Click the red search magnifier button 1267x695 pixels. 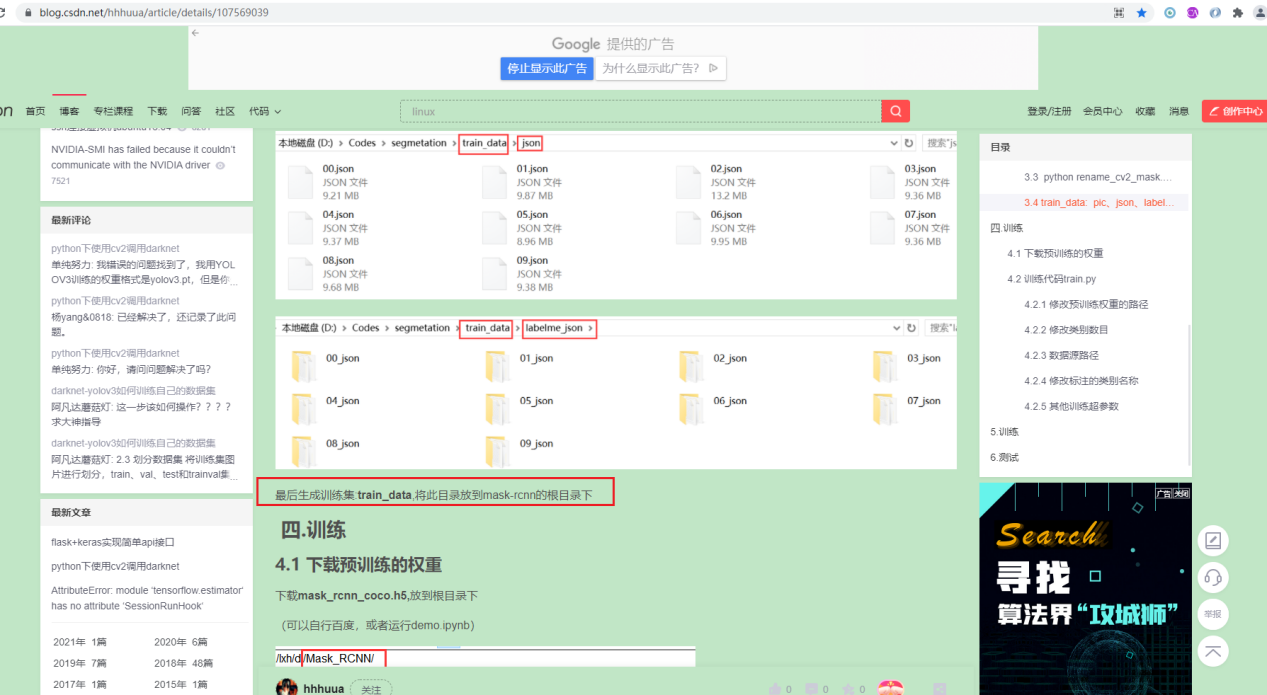pos(895,111)
